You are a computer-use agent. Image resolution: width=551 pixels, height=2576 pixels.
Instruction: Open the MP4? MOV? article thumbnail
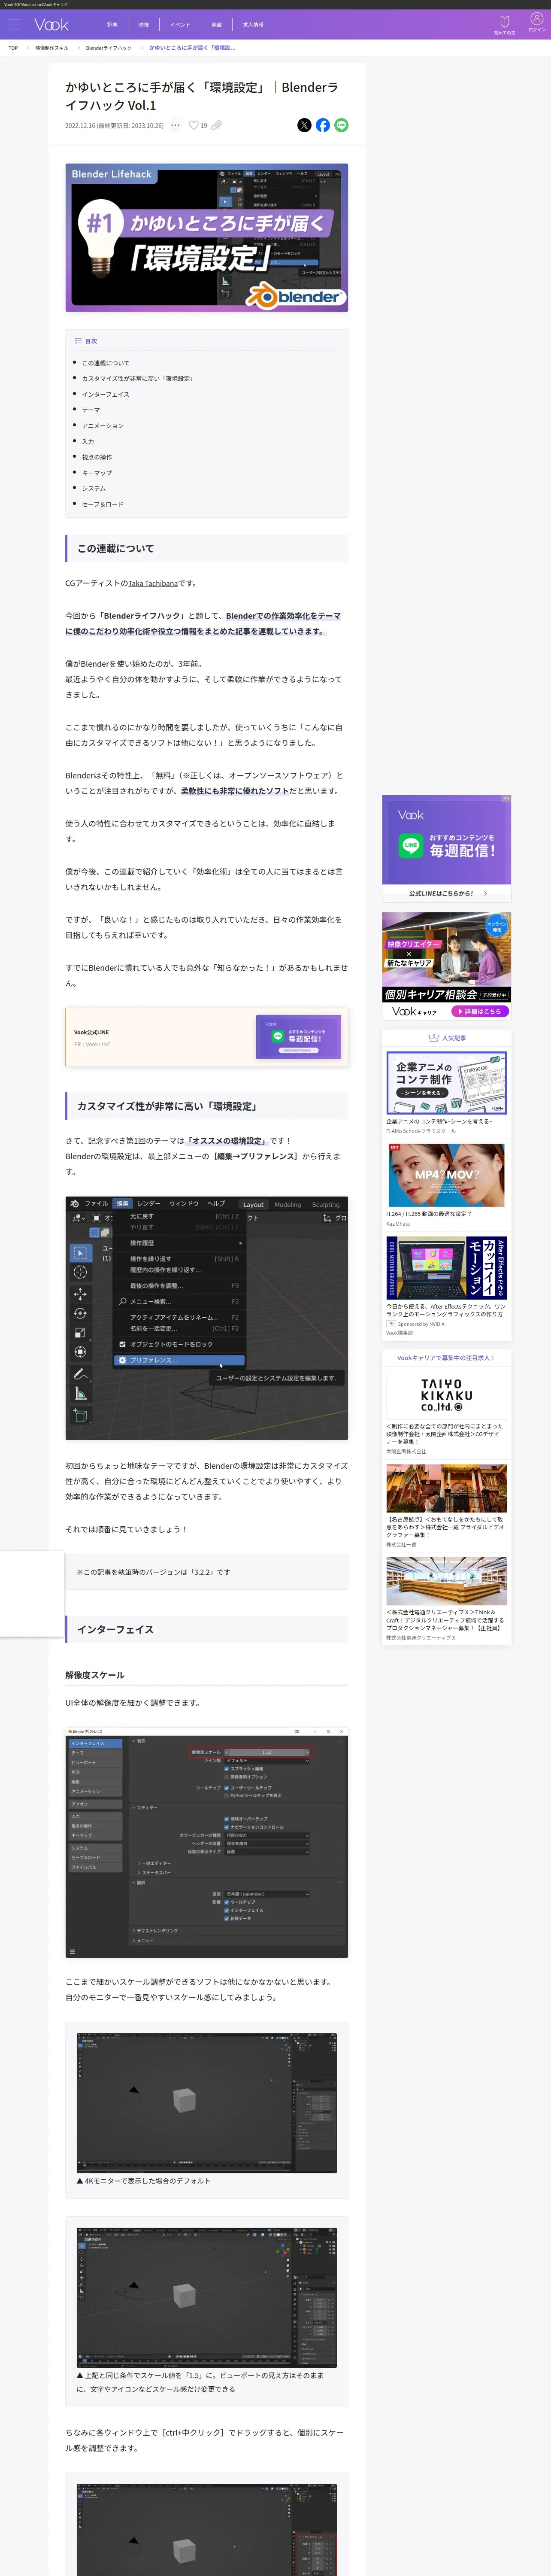point(446,1175)
